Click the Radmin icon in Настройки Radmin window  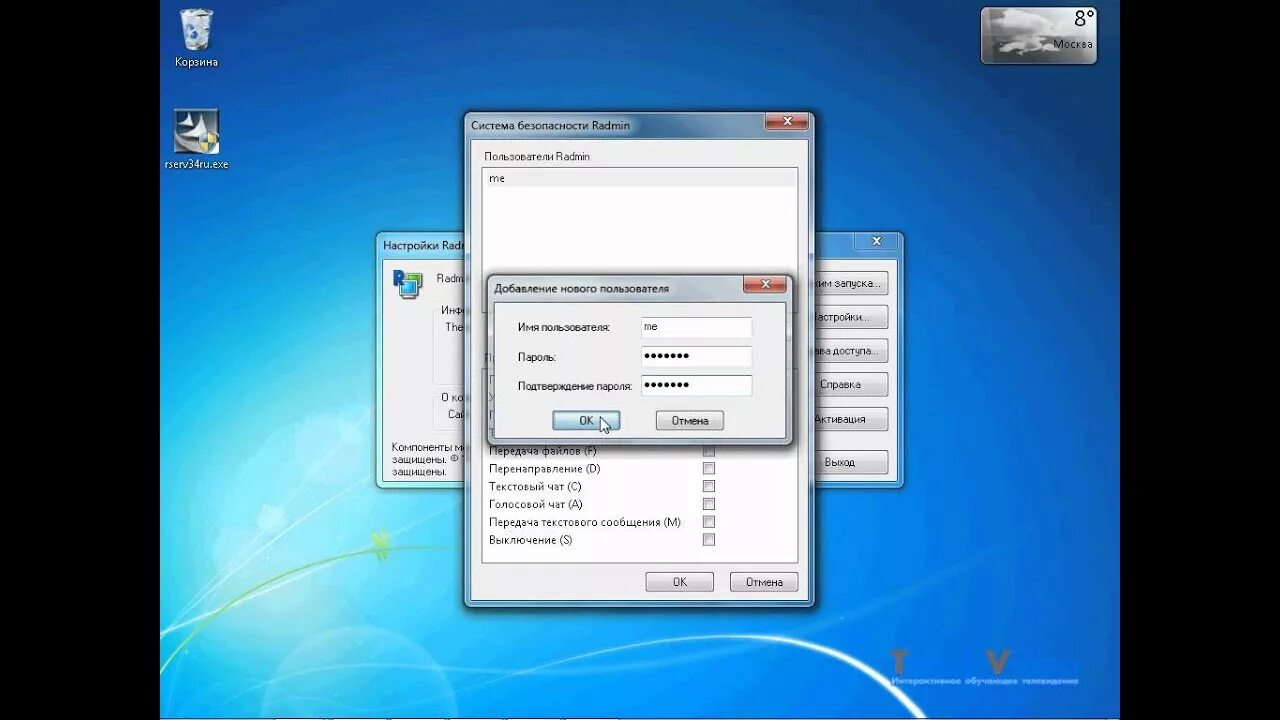[407, 284]
